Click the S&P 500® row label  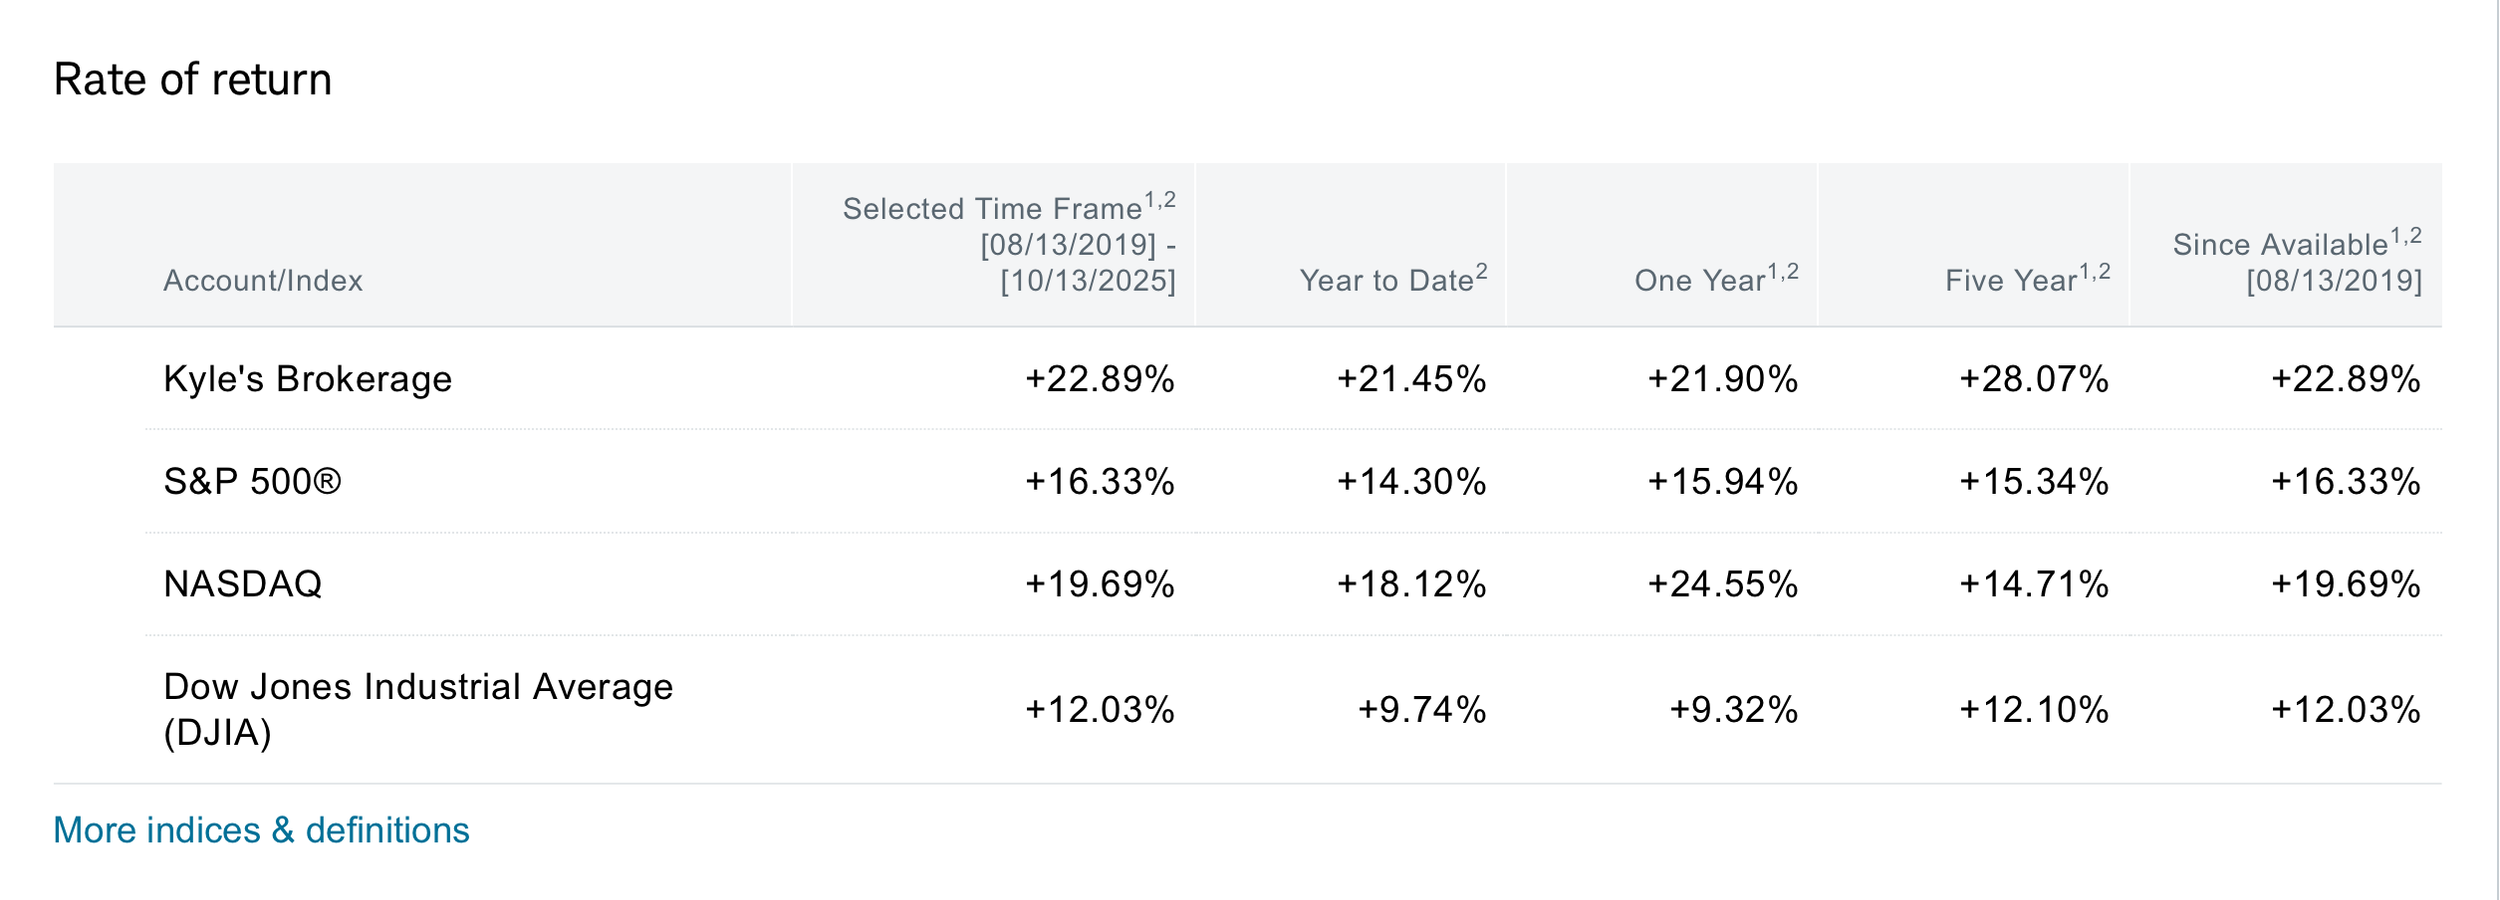(252, 482)
